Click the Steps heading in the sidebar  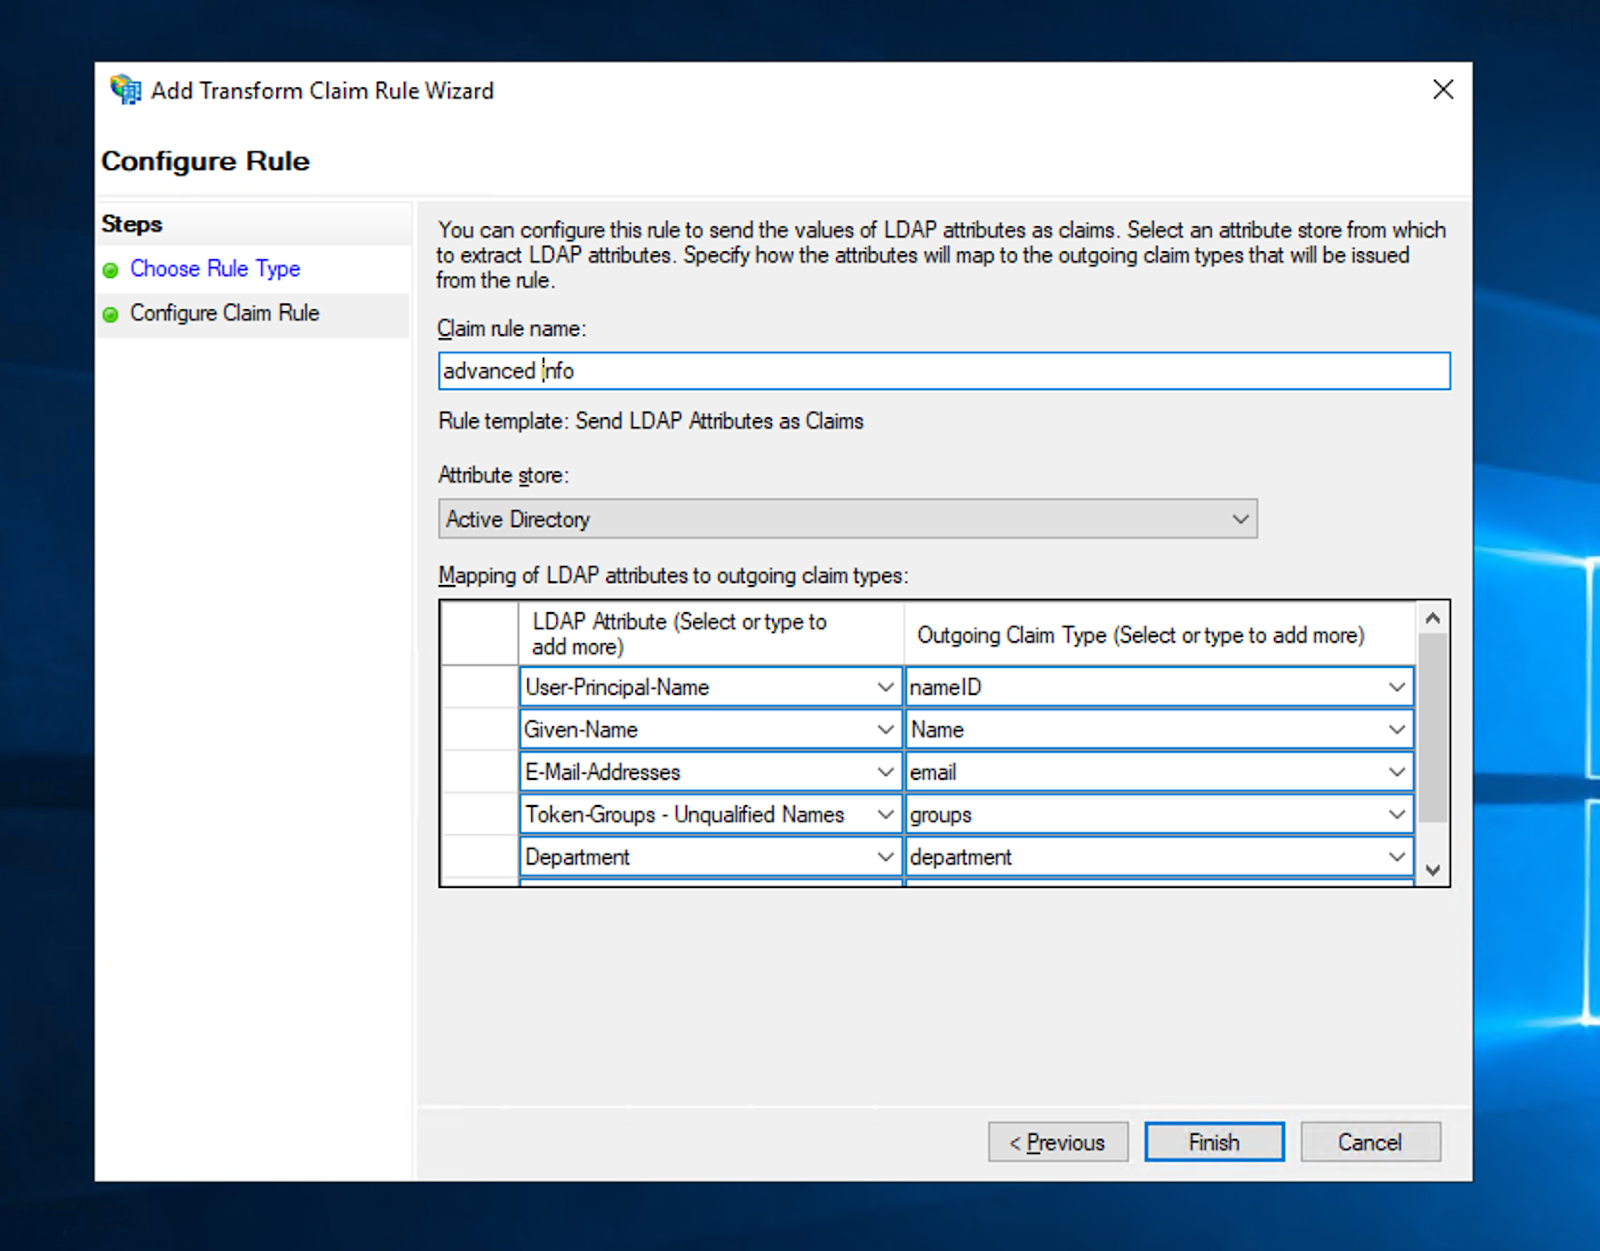click(x=132, y=224)
